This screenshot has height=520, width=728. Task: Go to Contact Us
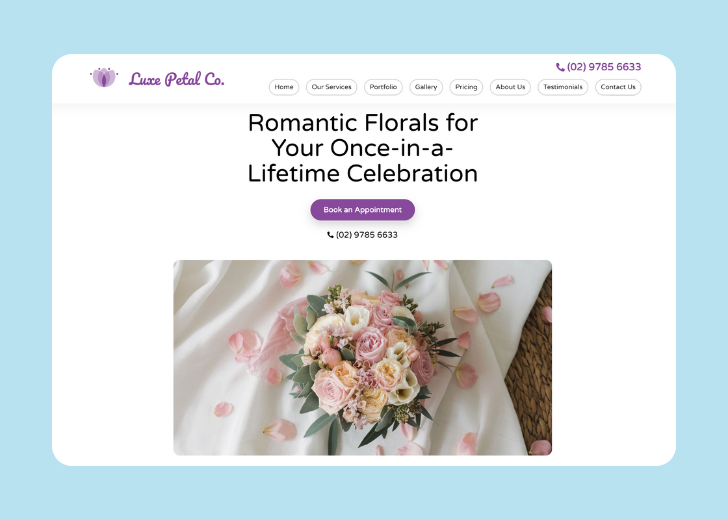618,87
